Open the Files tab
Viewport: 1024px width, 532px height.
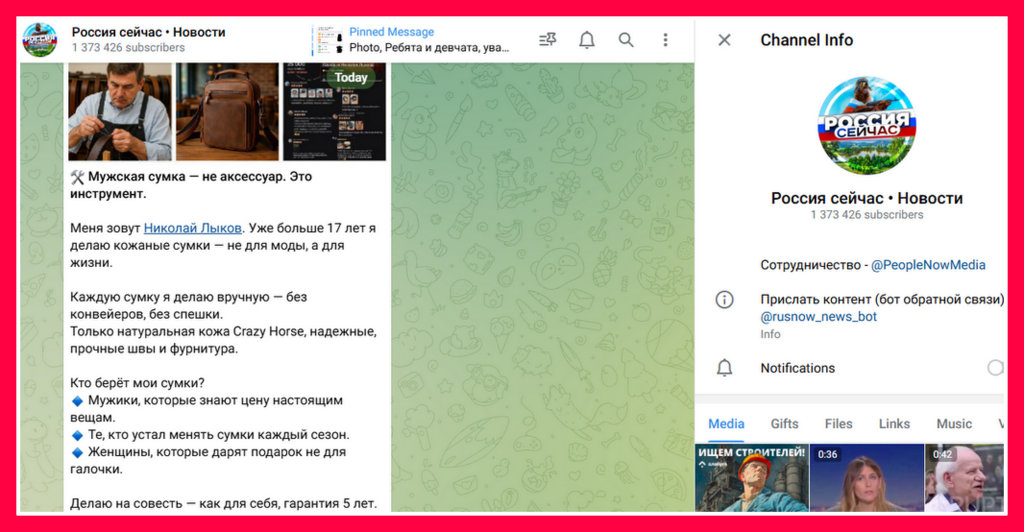(838, 424)
